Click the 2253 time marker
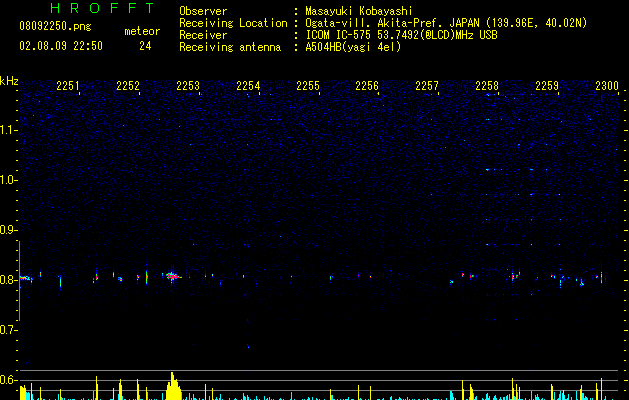Image resolution: width=629 pixels, height=400 pixels. tap(188, 86)
